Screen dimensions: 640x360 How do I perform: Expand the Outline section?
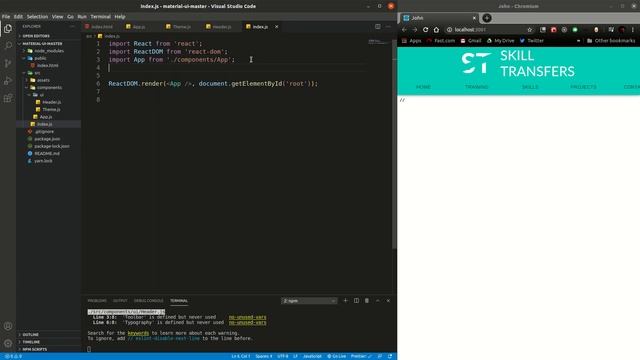coord(31,334)
